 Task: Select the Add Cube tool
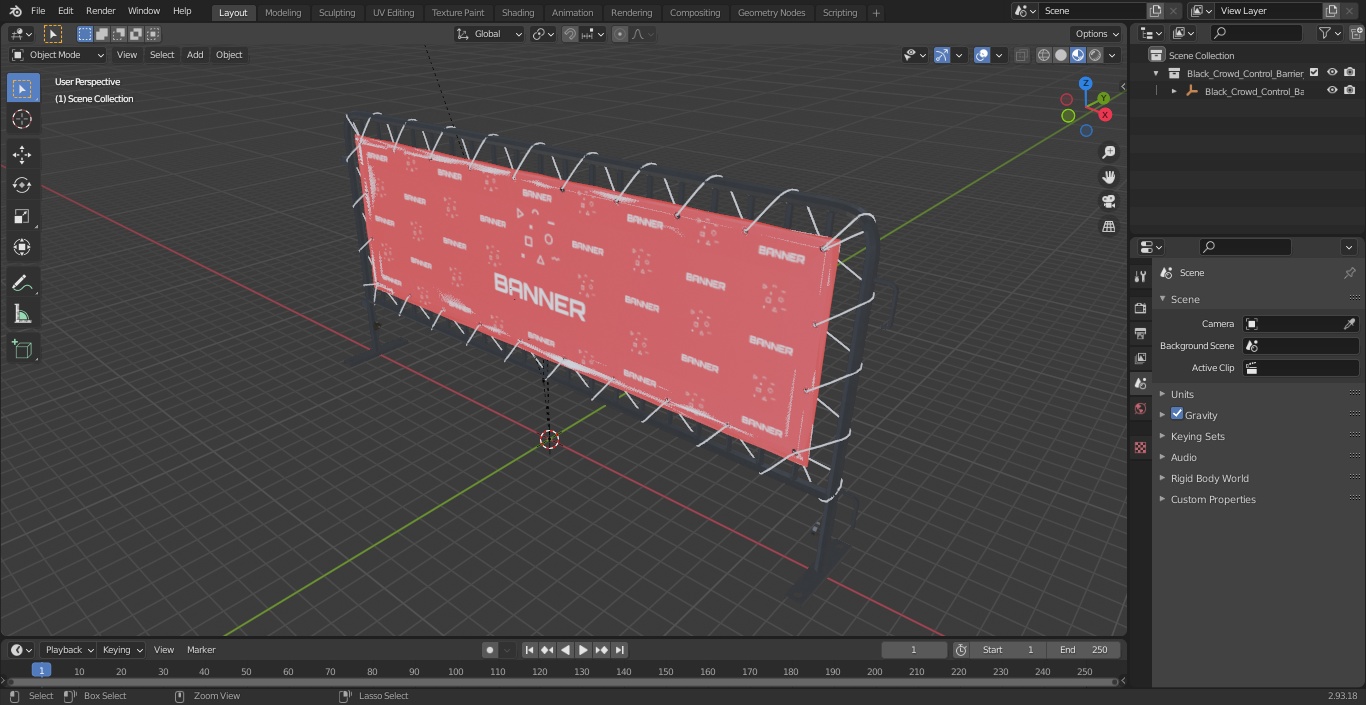tap(22, 350)
